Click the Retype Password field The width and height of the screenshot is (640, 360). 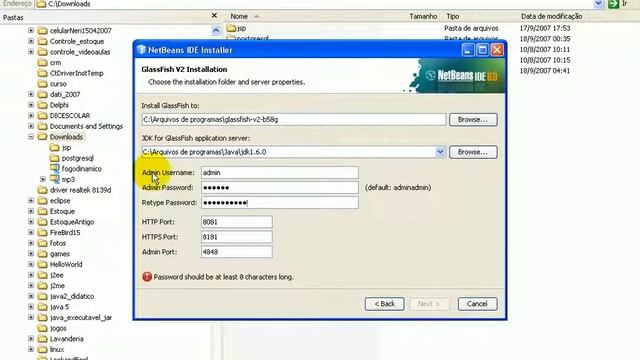pyautogui.click(x=280, y=203)
